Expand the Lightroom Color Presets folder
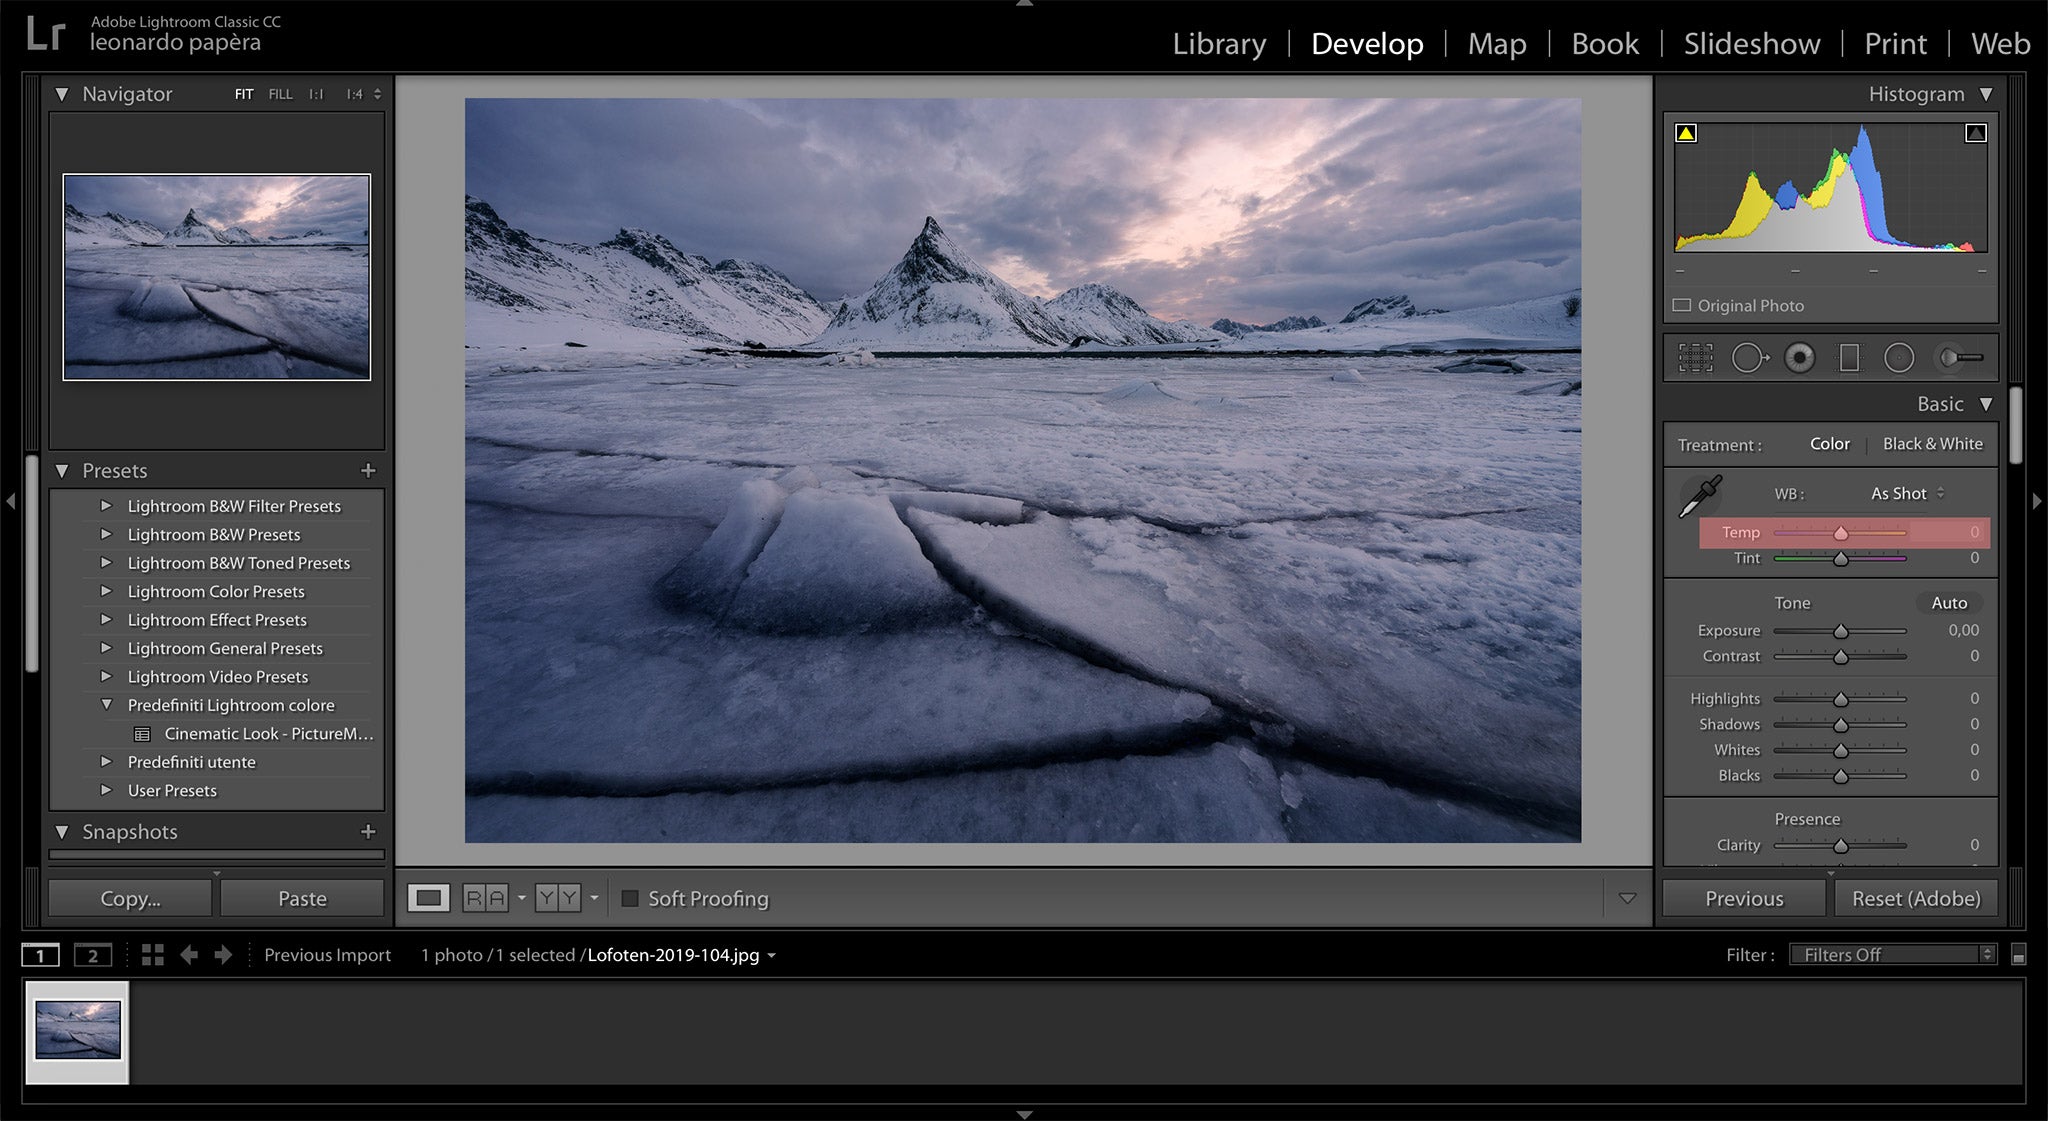This screenshot has height=1121, width=2048. 108,591
